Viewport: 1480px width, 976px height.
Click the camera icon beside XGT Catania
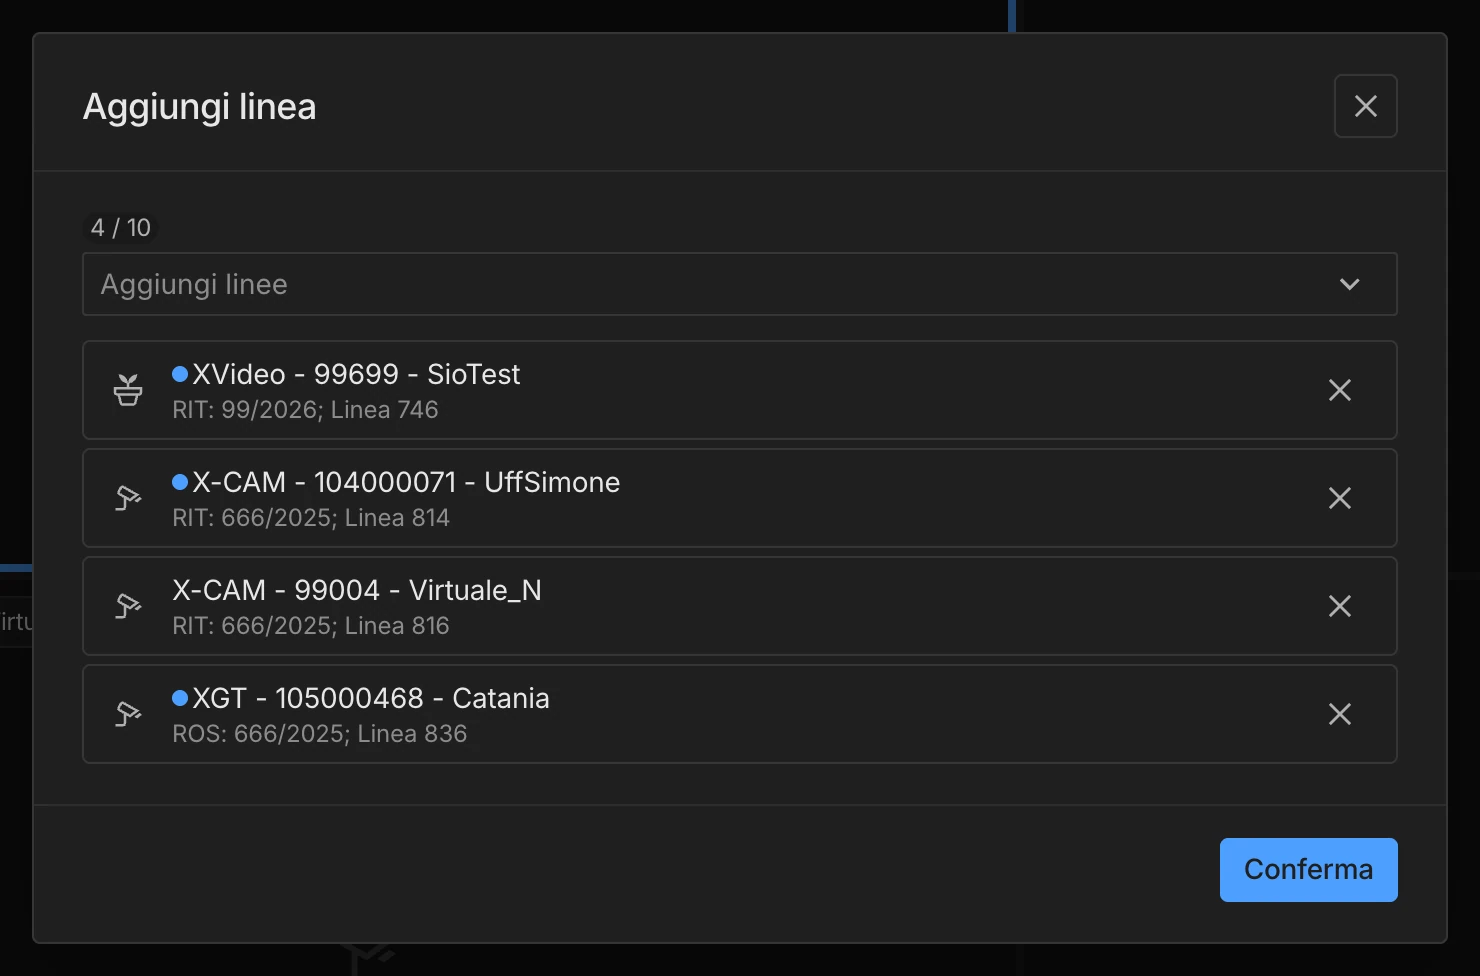click(128, 714)
